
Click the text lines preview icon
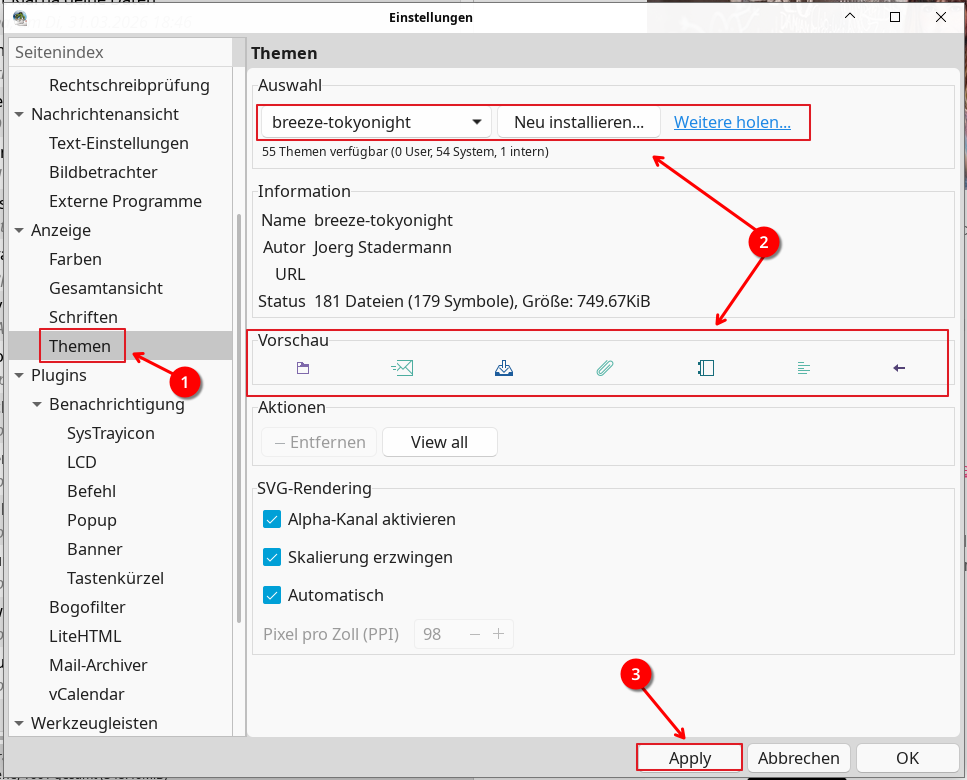click(x=804, y=368)
